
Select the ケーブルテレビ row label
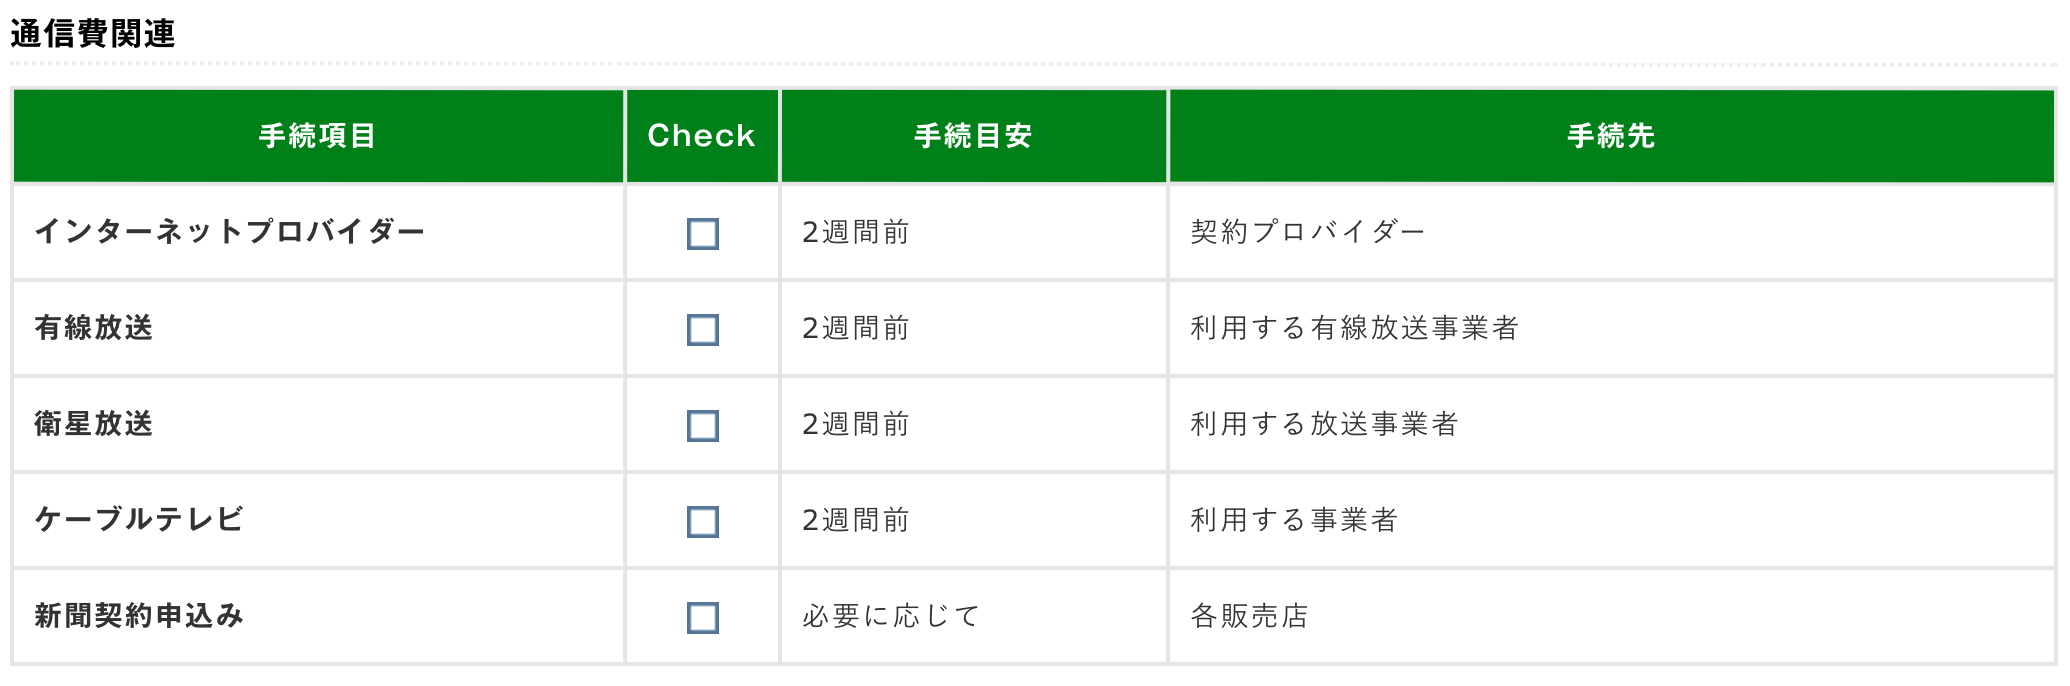pyautogui.click(x=139, y=520)
